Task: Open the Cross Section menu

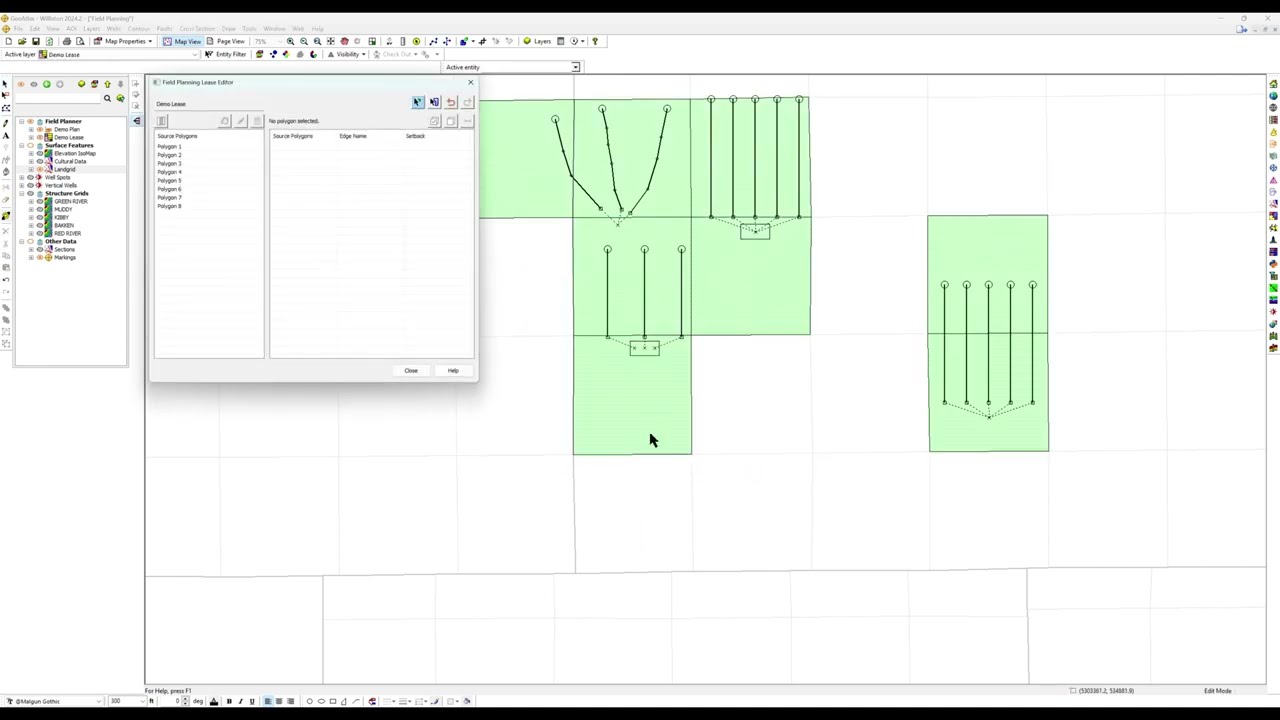Action: [197, 28]
